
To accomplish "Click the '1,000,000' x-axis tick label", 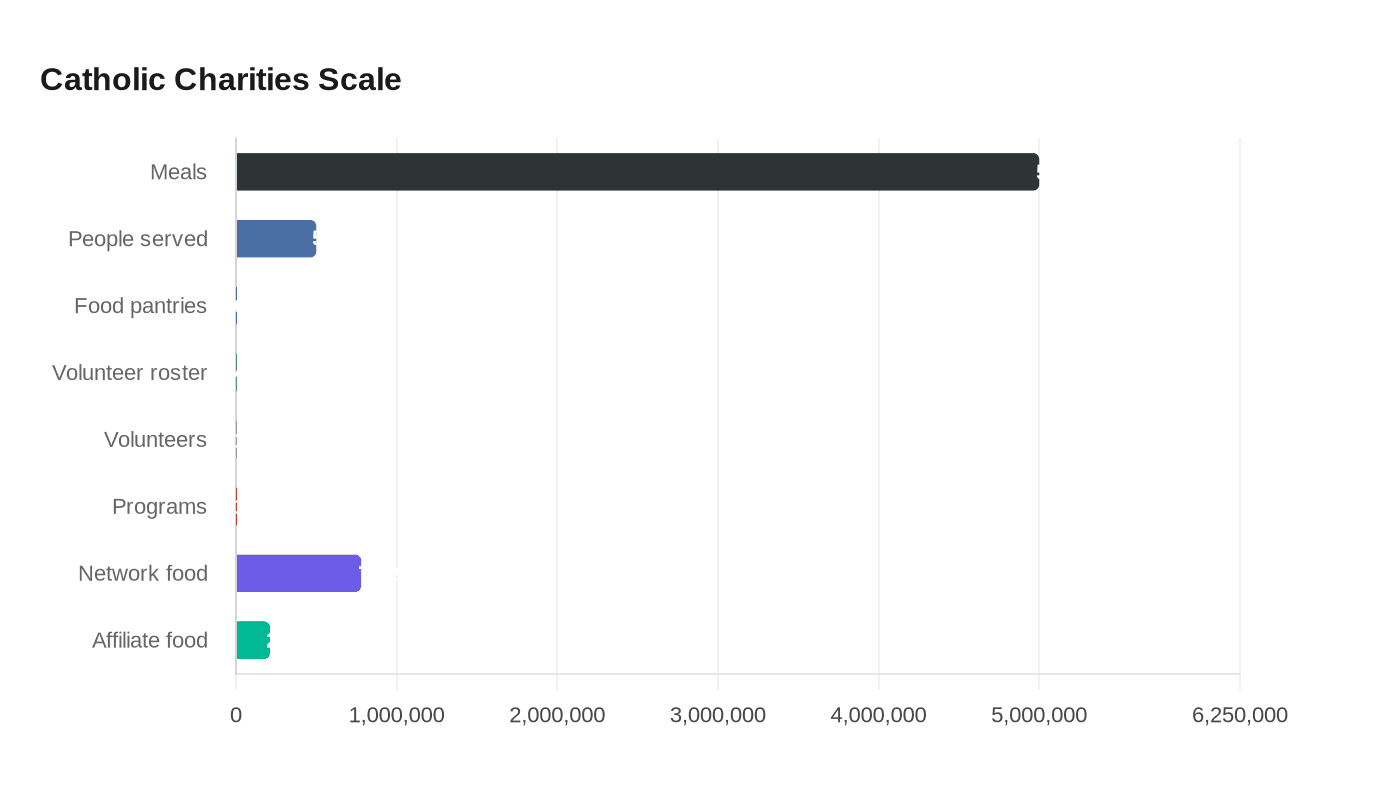I will [x=397, y=715].
